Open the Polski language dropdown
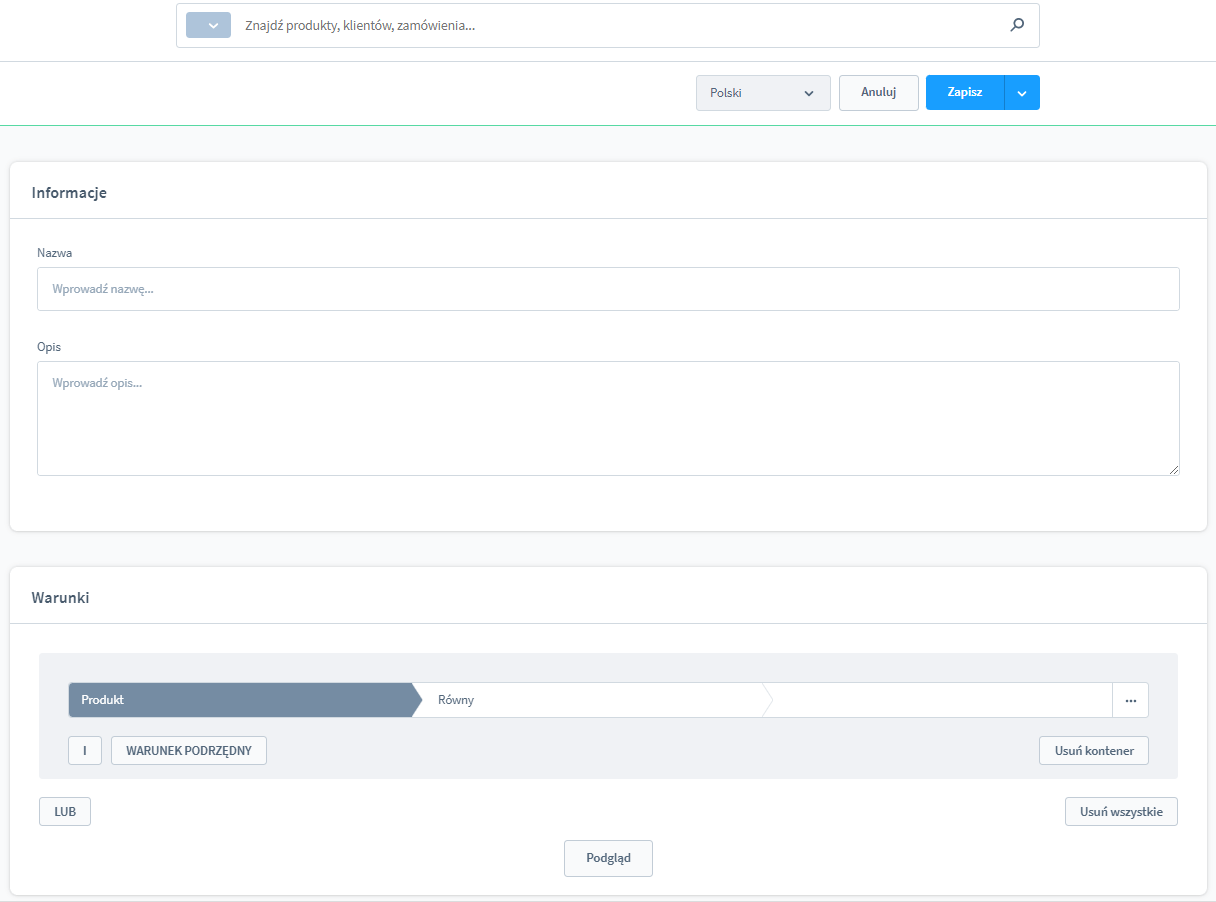 (x=762, y=93)
